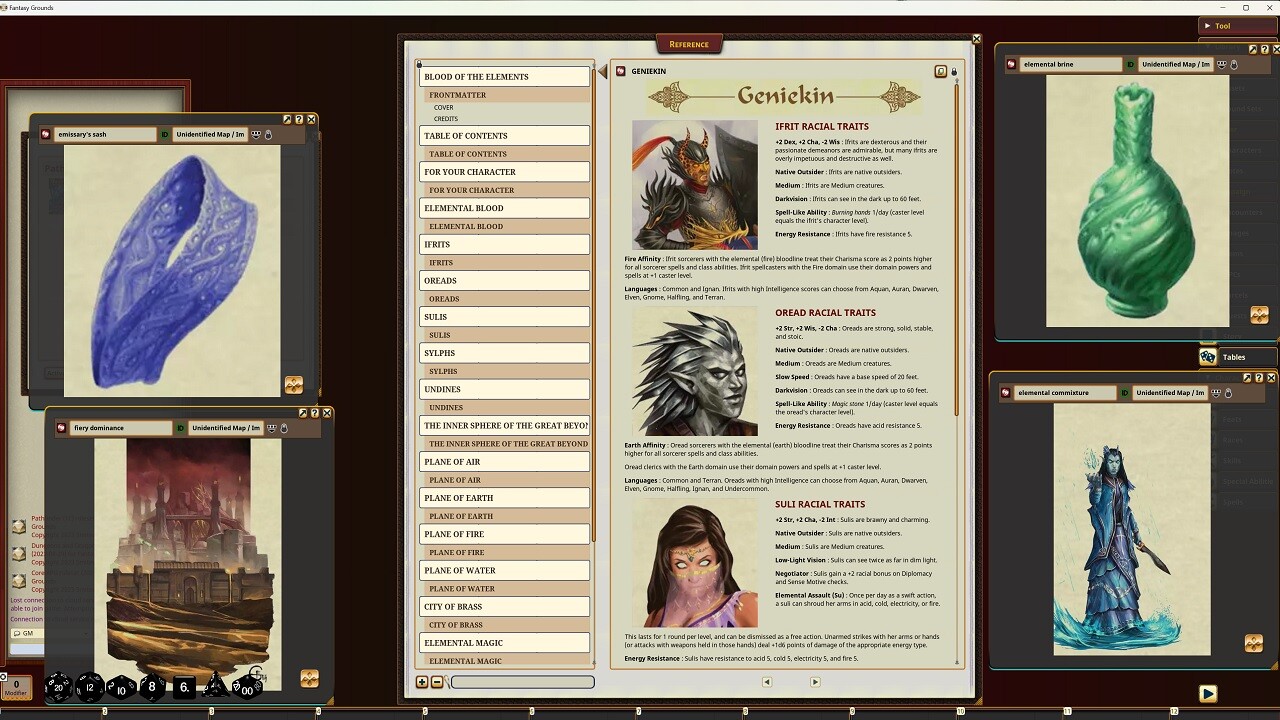
Task: Switch to the Reference tab
Action: (x=689, y=44)
